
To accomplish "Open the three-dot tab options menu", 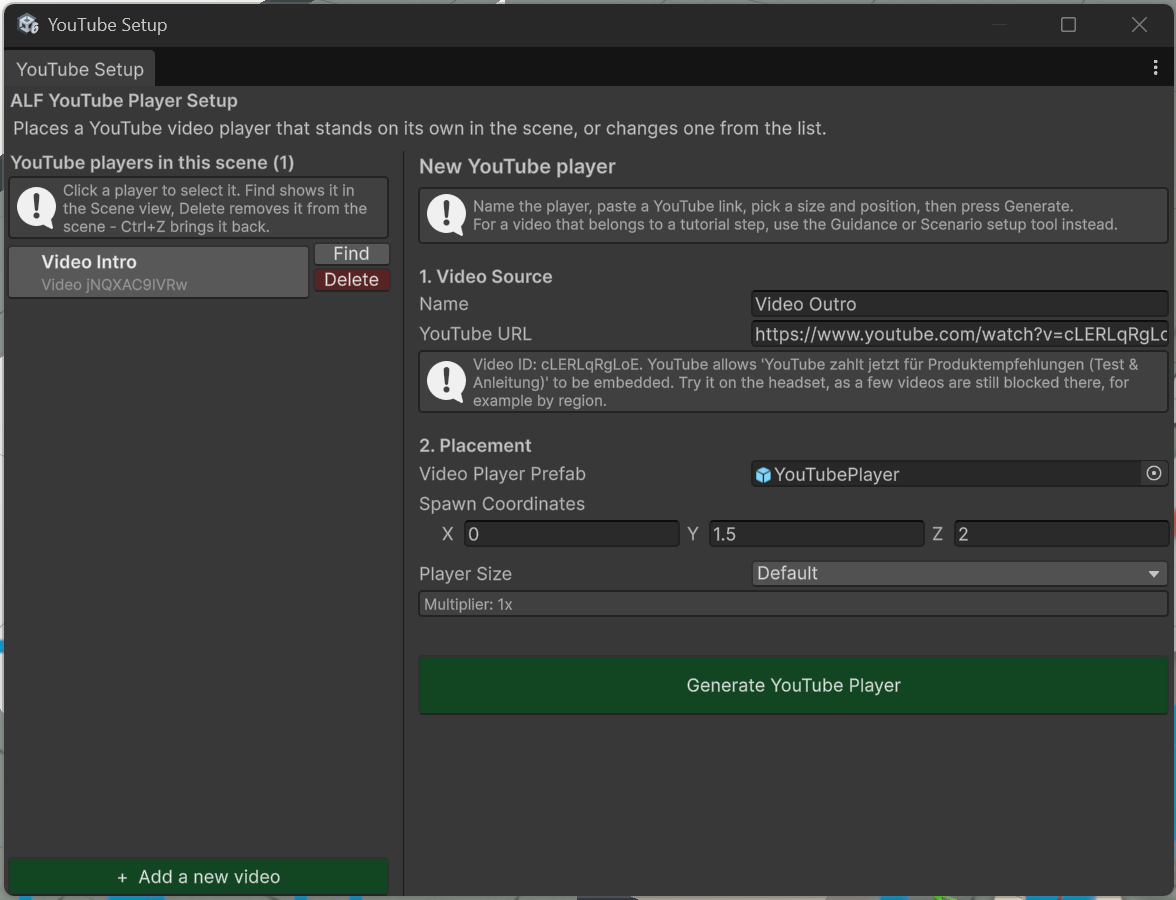I will click(1155, 68).
